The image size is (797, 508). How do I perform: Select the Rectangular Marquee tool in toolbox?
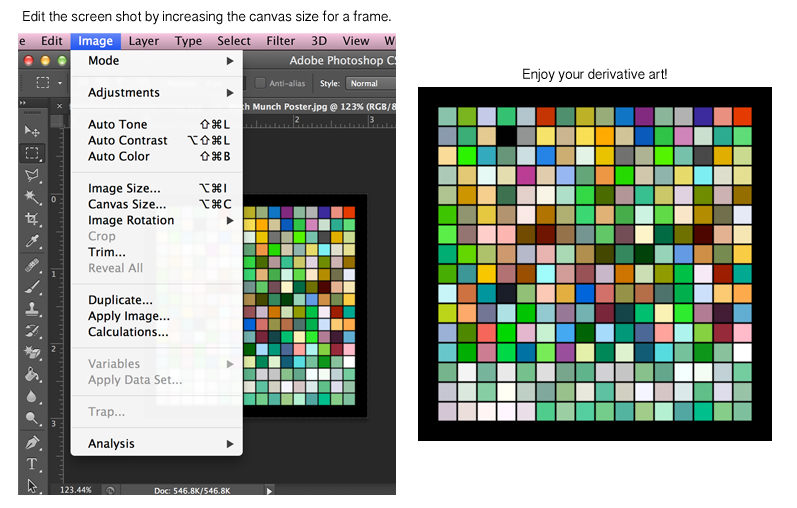(x=32, y=153)
